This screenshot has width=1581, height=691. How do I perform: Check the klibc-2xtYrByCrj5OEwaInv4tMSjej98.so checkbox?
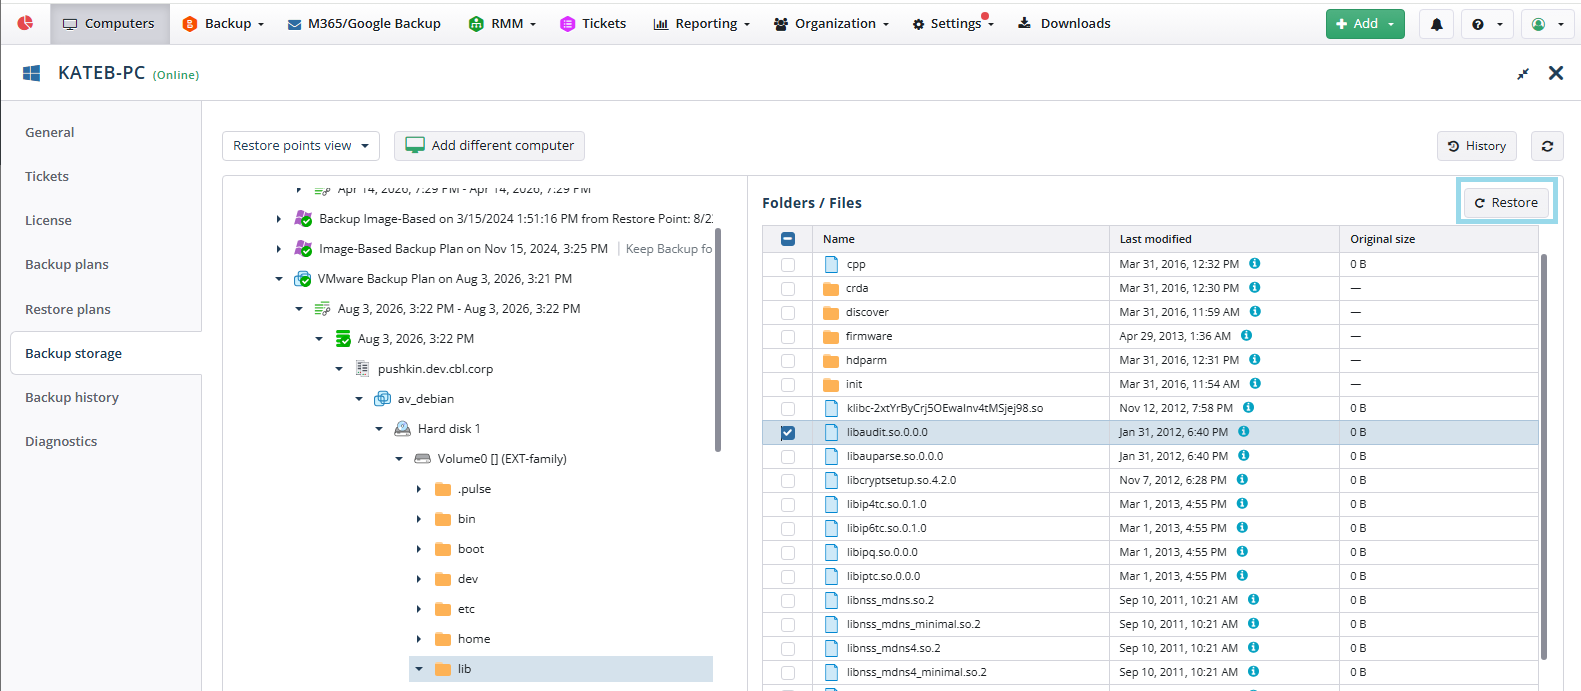788,409
